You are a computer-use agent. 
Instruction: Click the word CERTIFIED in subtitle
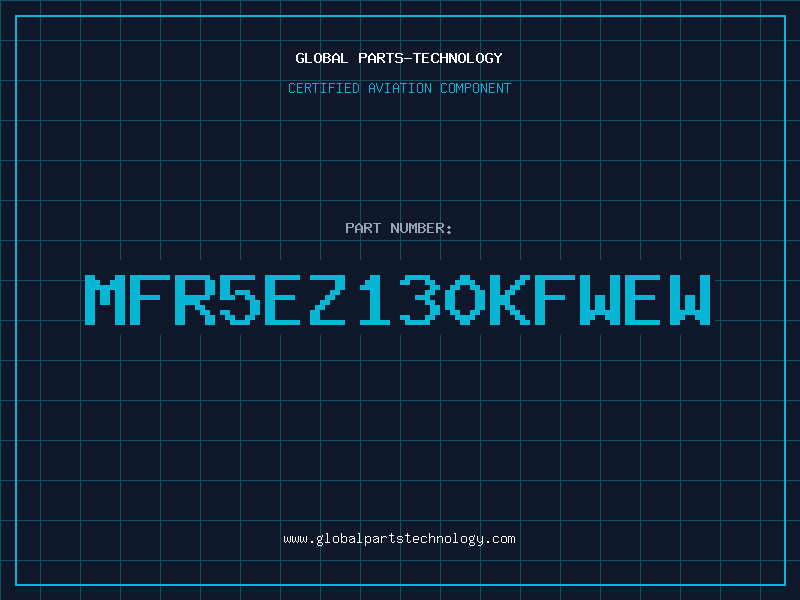tap(324, 88)
